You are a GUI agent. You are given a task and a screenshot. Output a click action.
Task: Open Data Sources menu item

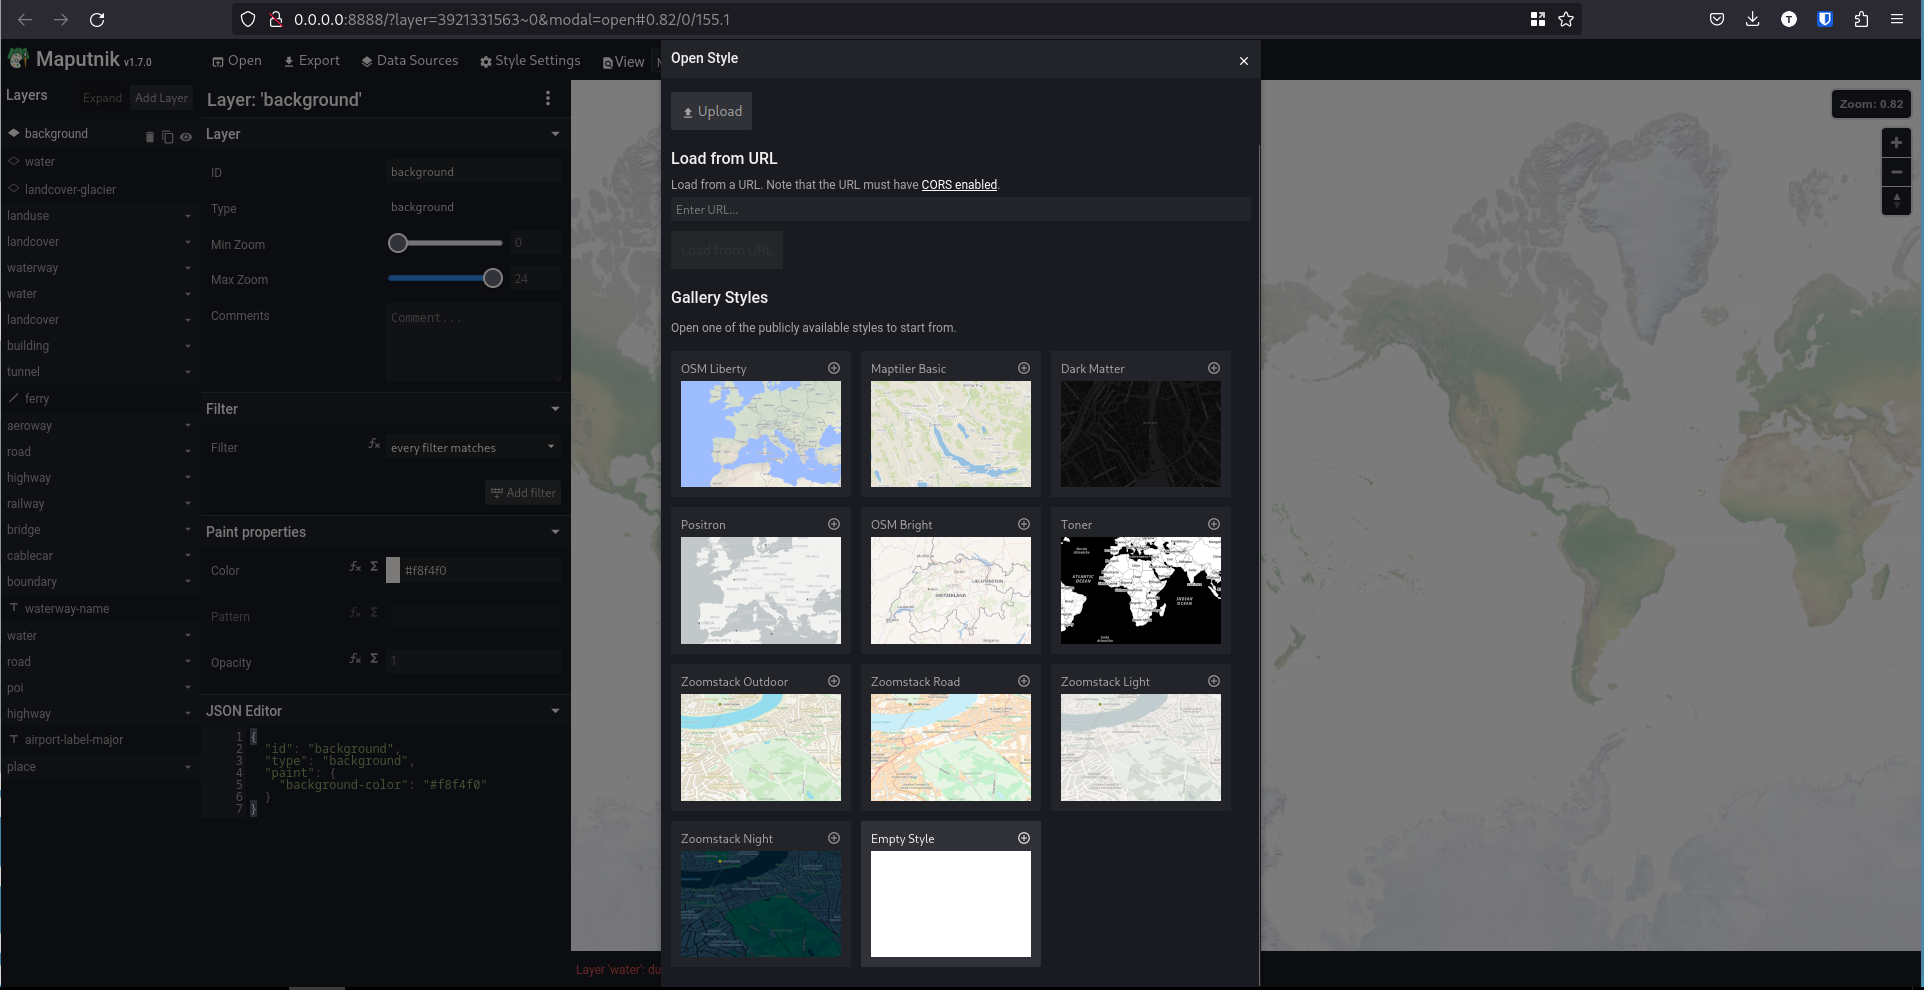click(x=410, y=61)
